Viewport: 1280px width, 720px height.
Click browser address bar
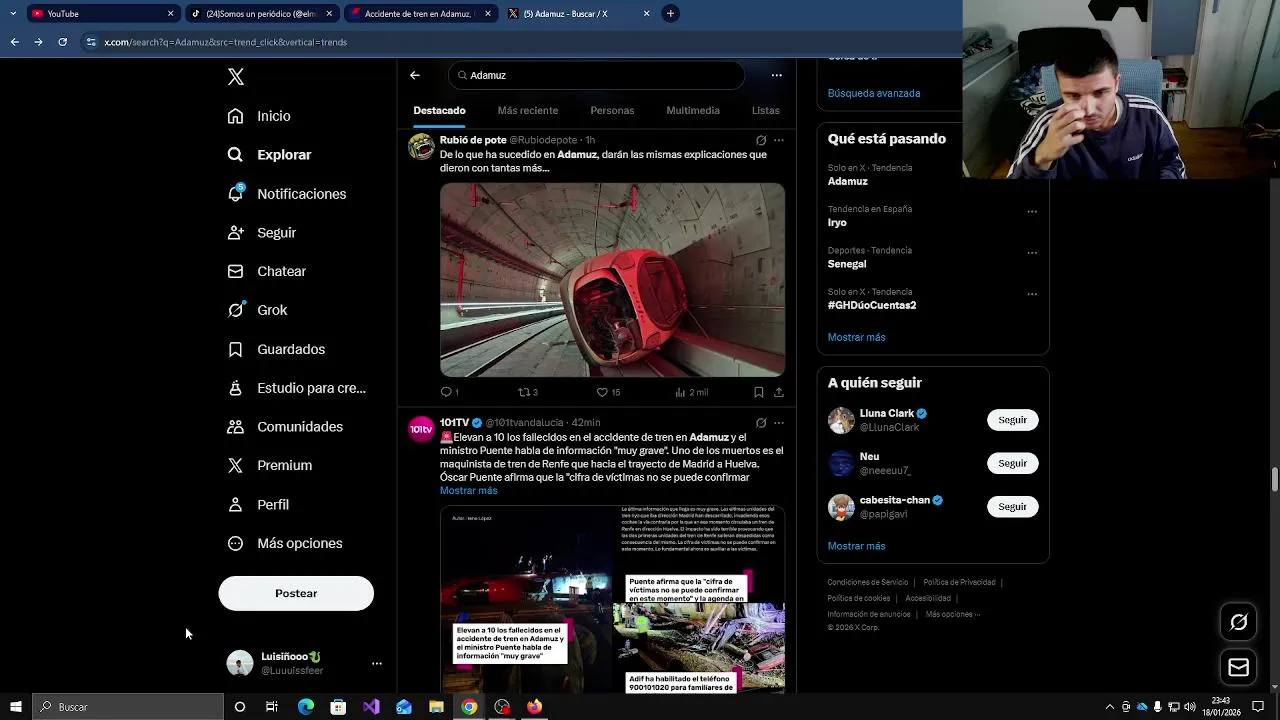(x=520, y=42)
